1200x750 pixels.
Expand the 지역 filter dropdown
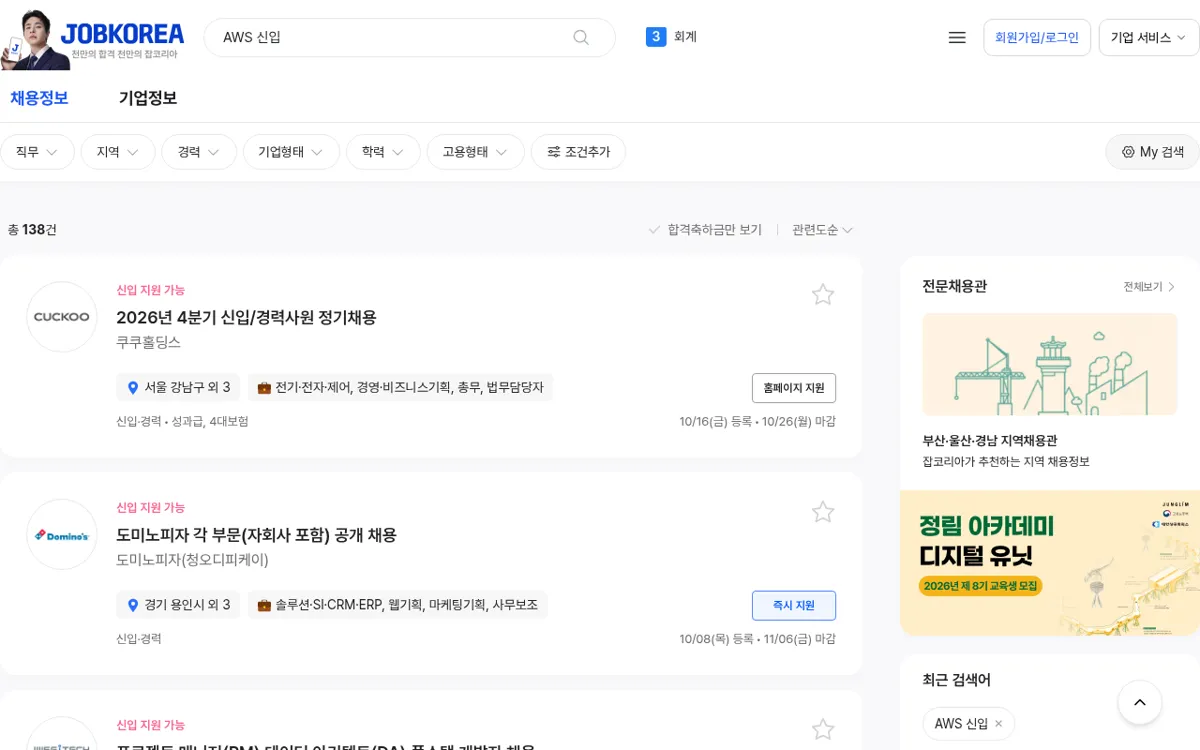[118, 152]
